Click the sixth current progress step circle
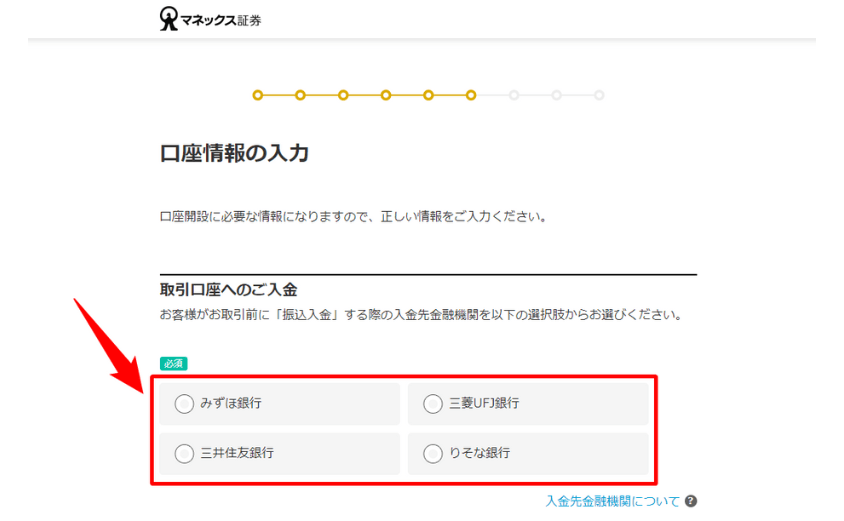Viewport: 844px width, 521px height. click(471, 95)
